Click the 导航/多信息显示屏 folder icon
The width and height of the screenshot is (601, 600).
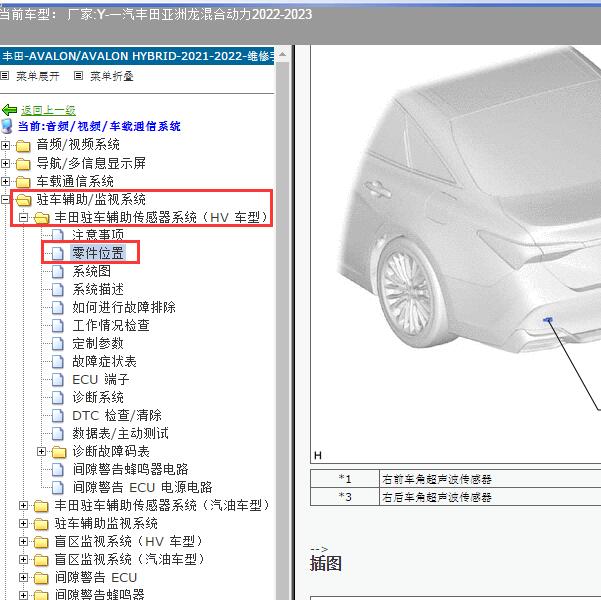pos(23,164)
